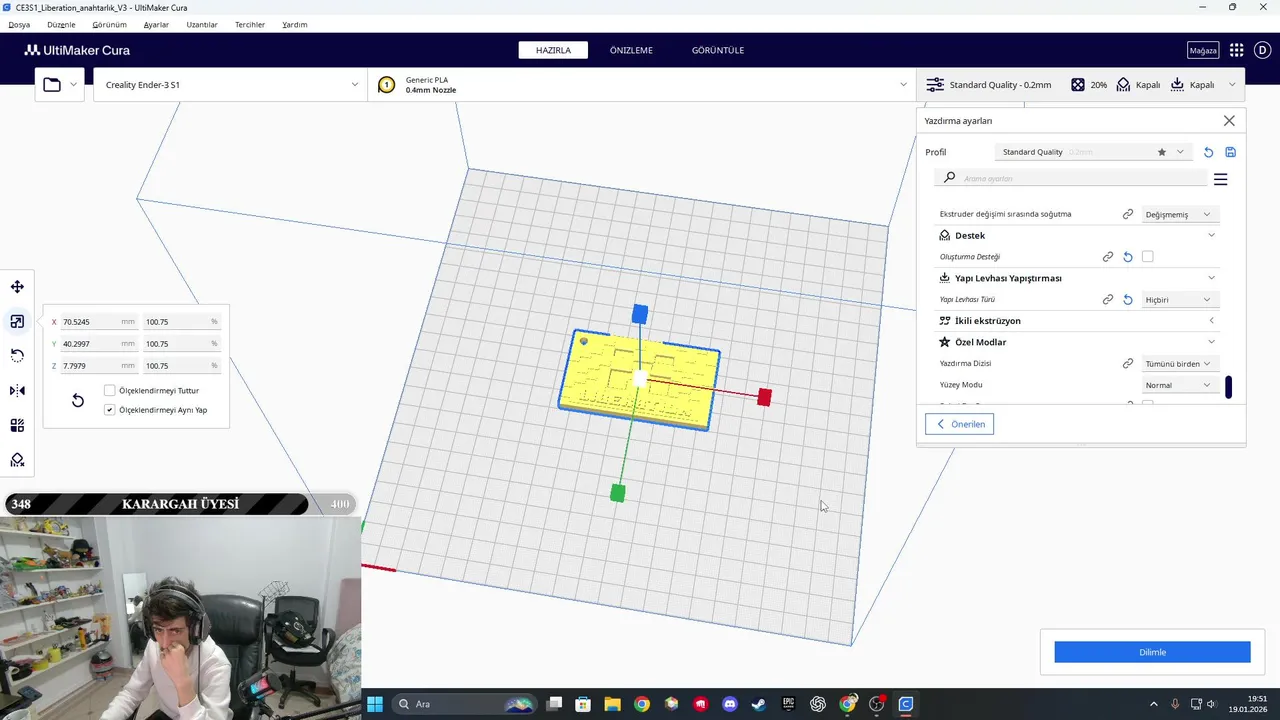Viewport: 1280px width, 720px height.
Task: Click the blue Z-axis scale handle
Action: [640, 314]
